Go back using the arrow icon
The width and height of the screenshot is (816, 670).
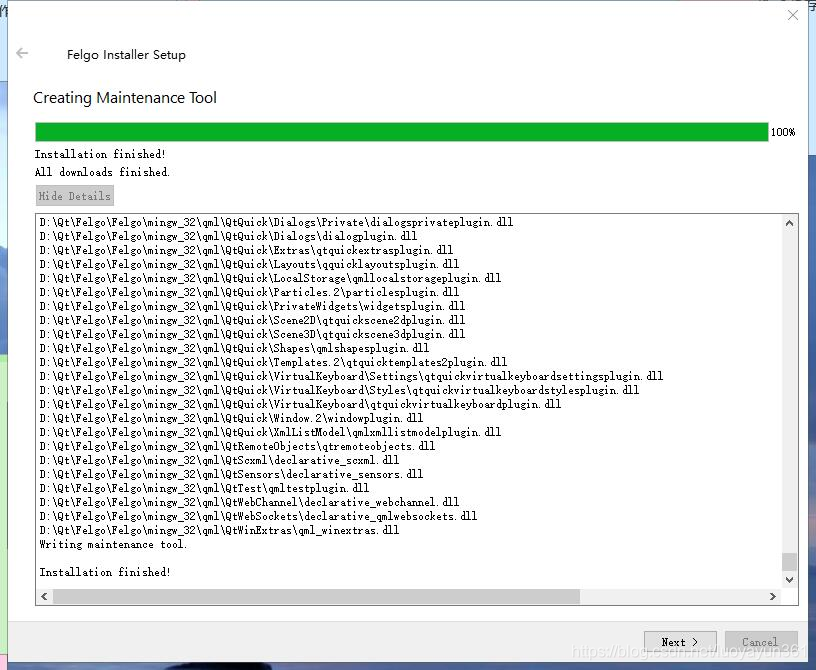(22, 53)
